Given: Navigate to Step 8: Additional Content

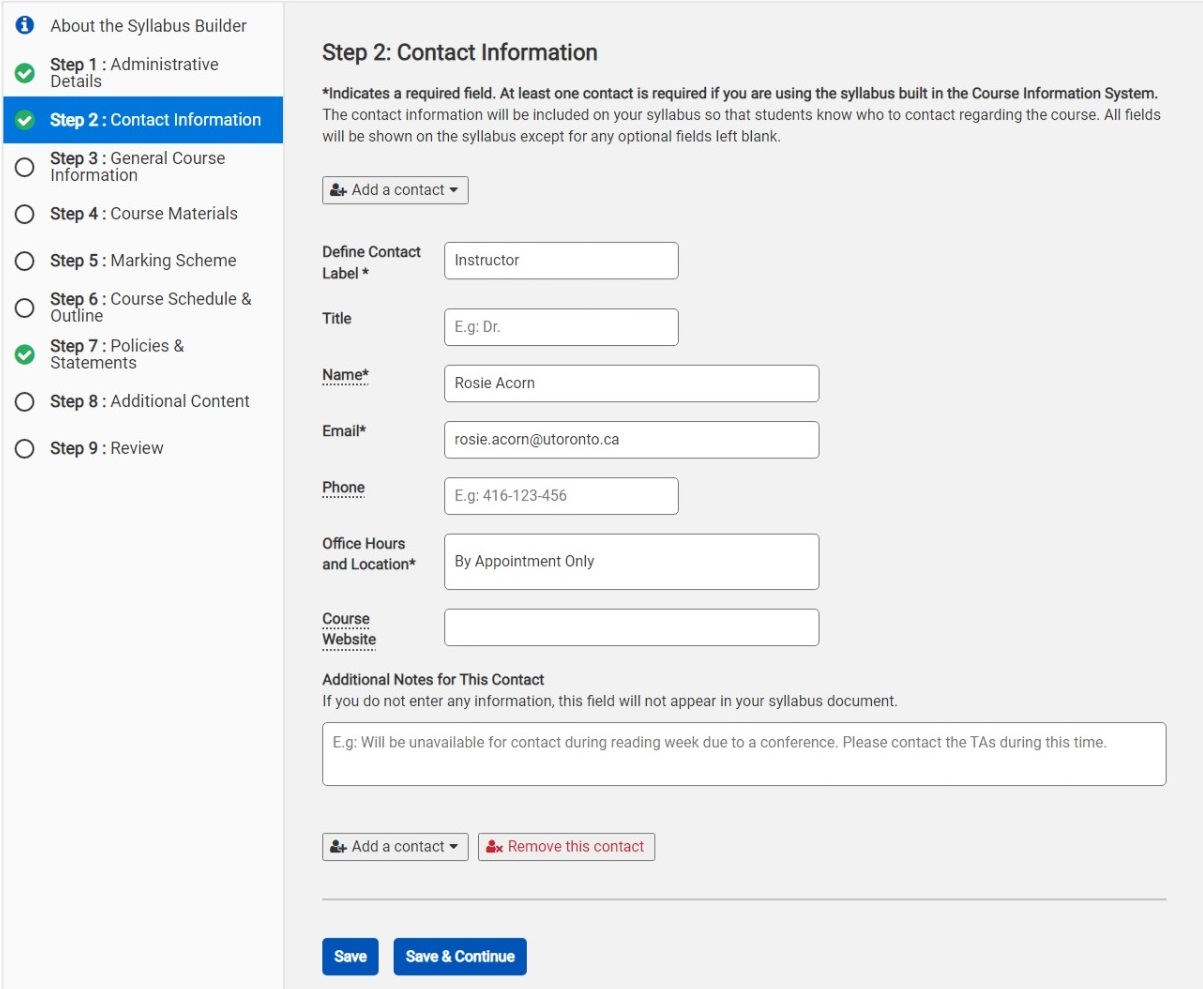Looking at the screenshot, I should point(149,401).
